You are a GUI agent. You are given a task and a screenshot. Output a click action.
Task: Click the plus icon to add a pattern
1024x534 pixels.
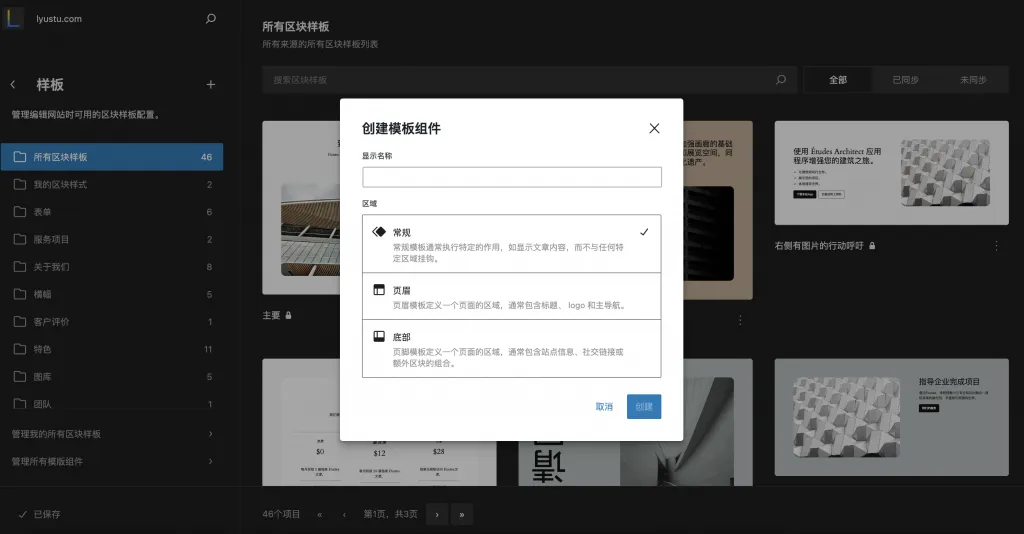pos(210,85)
